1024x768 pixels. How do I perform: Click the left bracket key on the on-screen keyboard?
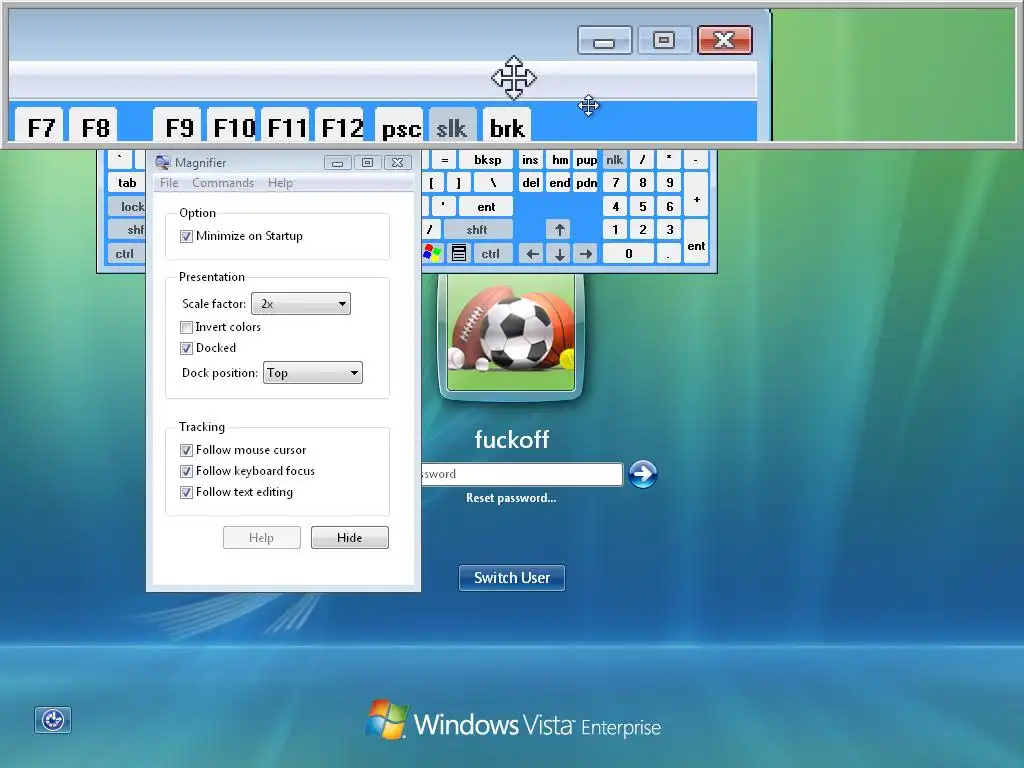coord(432,183)
